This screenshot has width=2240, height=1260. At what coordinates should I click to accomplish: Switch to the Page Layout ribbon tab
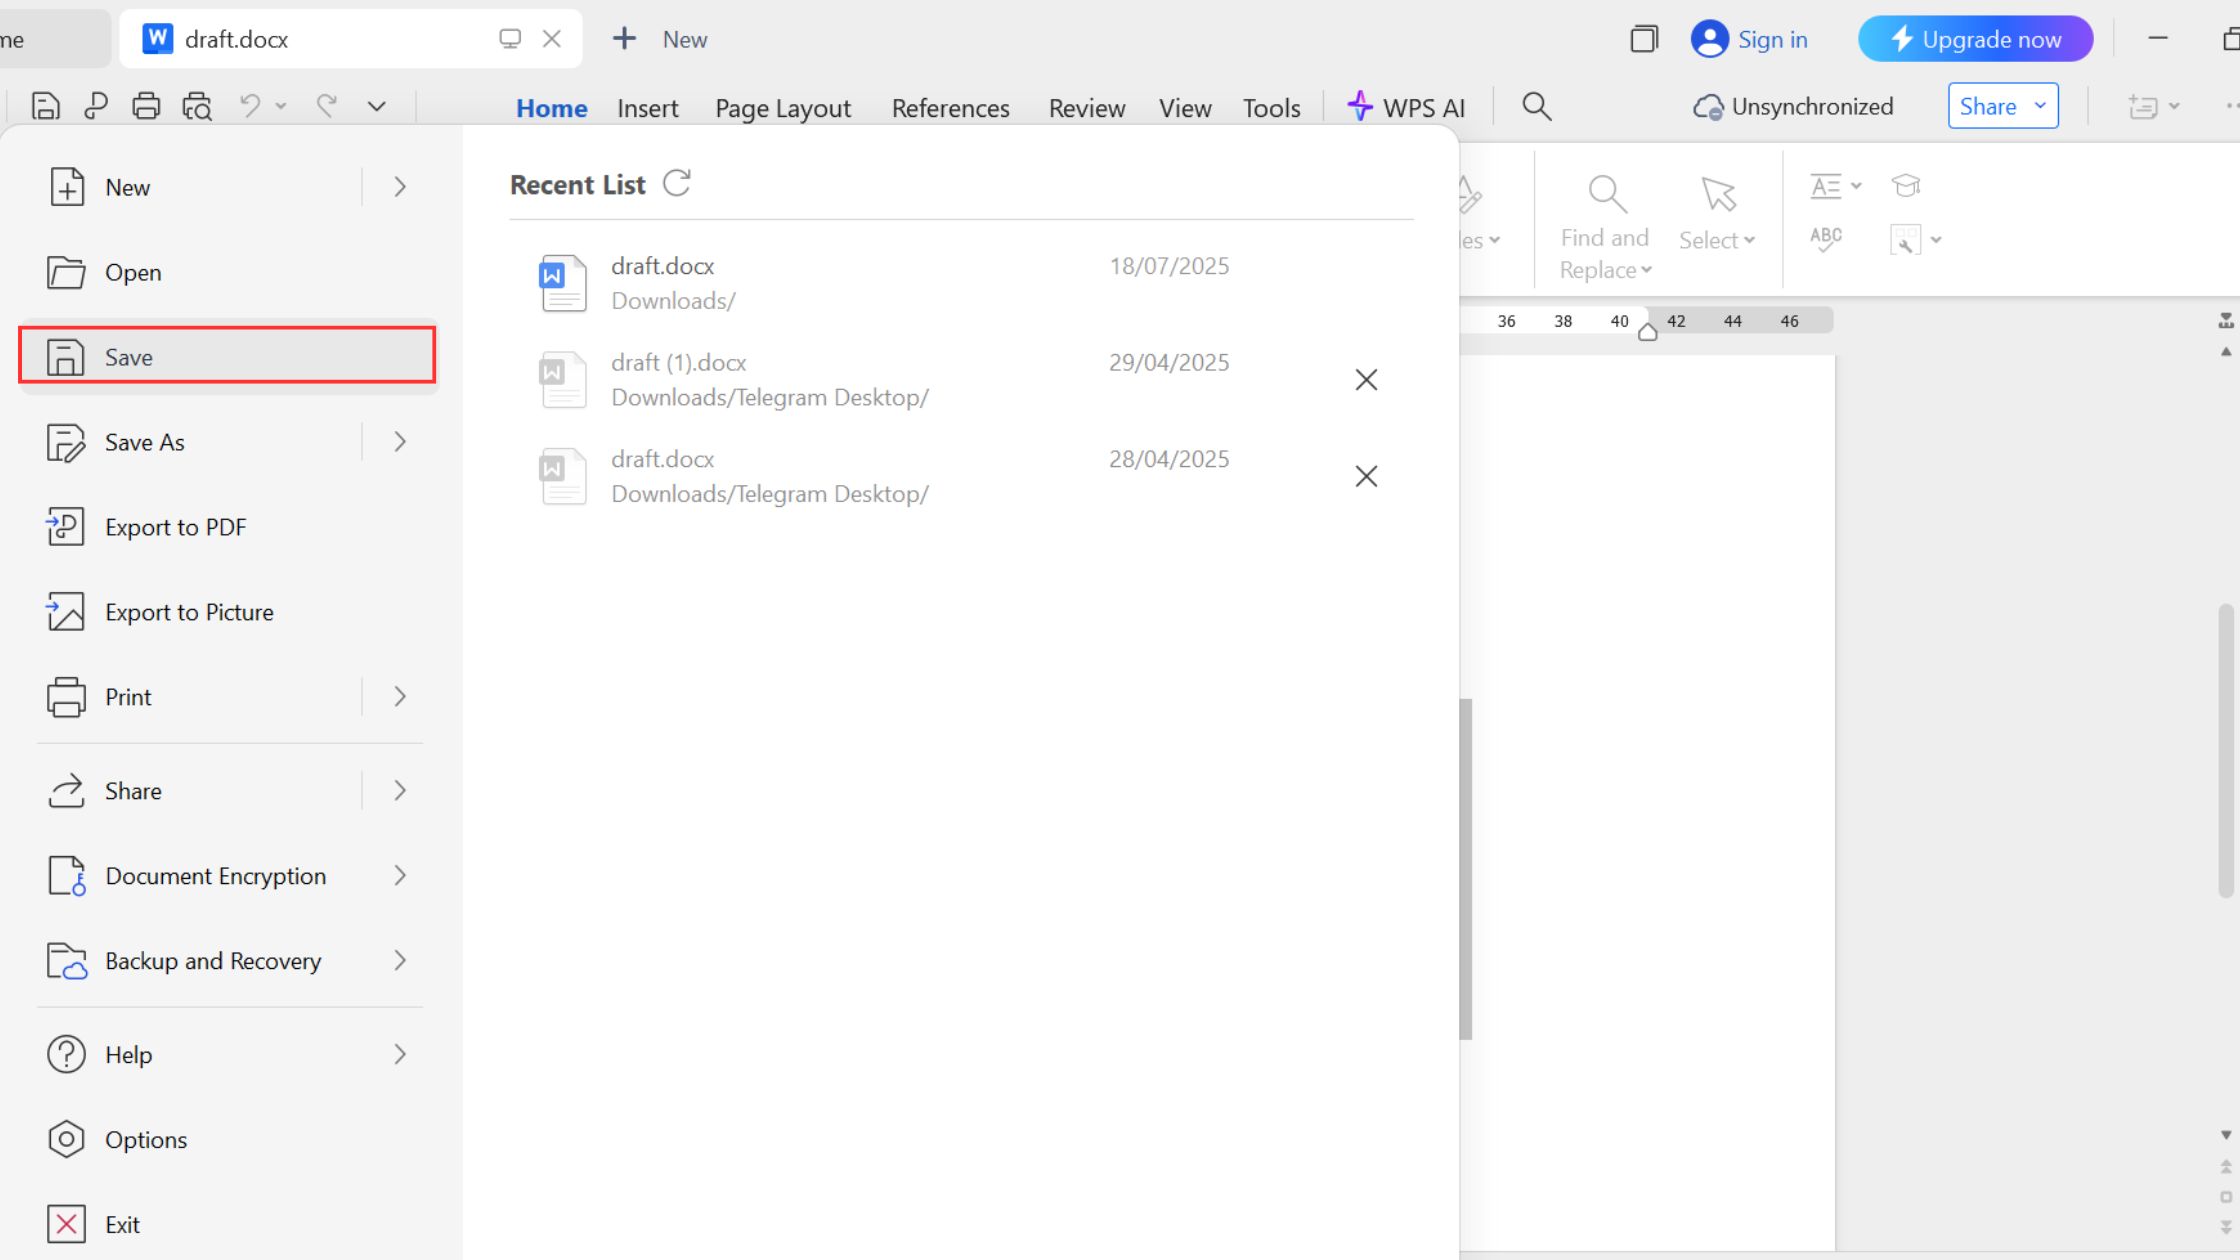783,108
